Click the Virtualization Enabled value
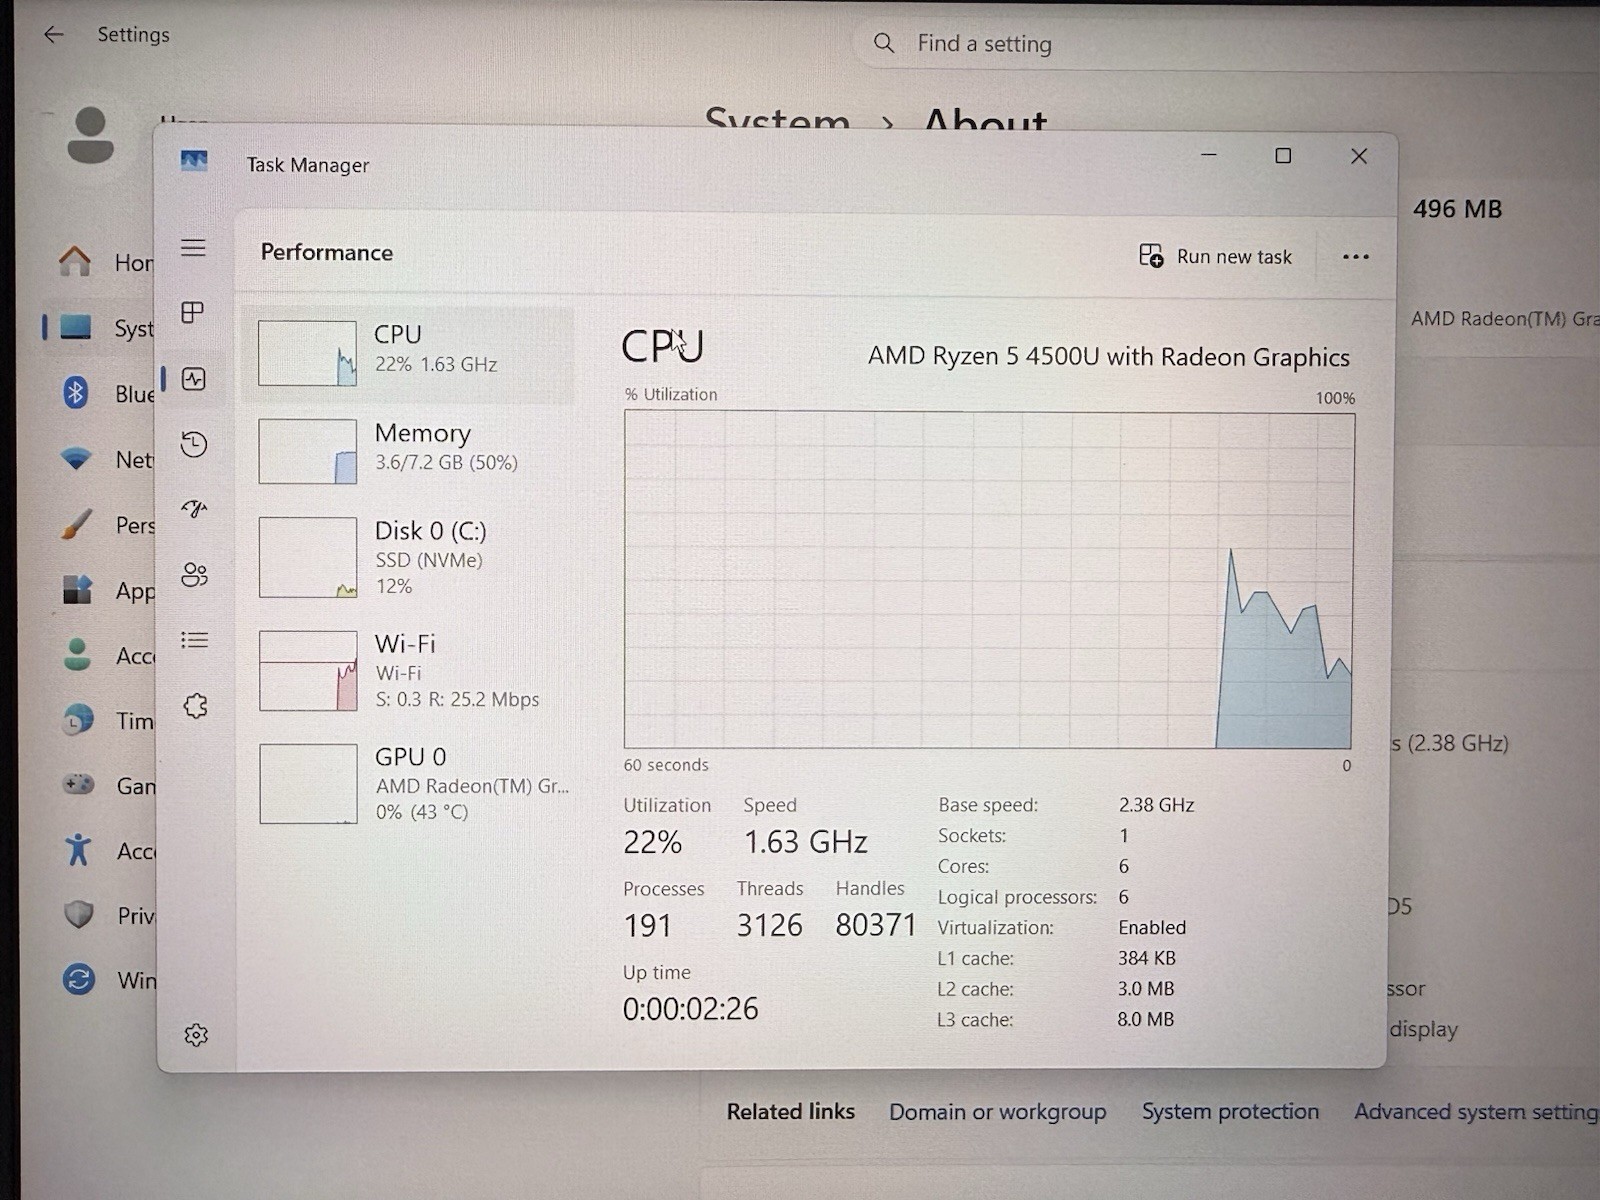Image resolution: width=1600 pixels, height=1200 pixels. [x=1152, y=928]
